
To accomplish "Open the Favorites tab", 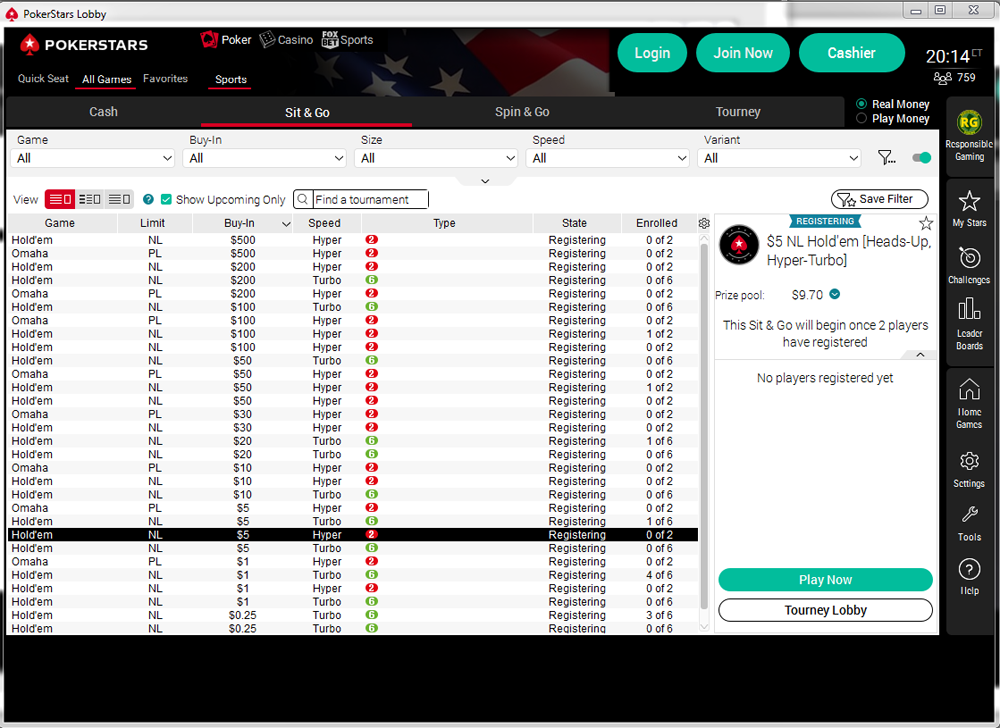I will tap(165, 79).
